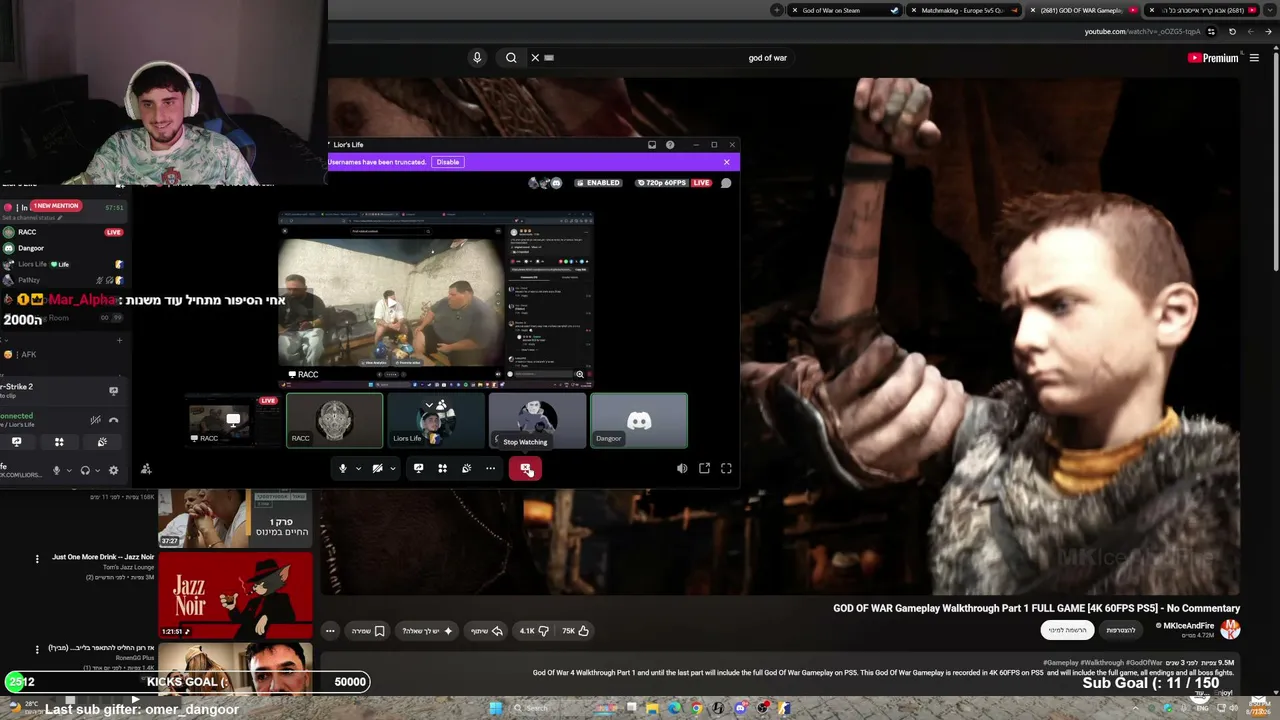Mute microphone in Discord call controls
Screen dimensions: 1280x720
click(343, 468)
